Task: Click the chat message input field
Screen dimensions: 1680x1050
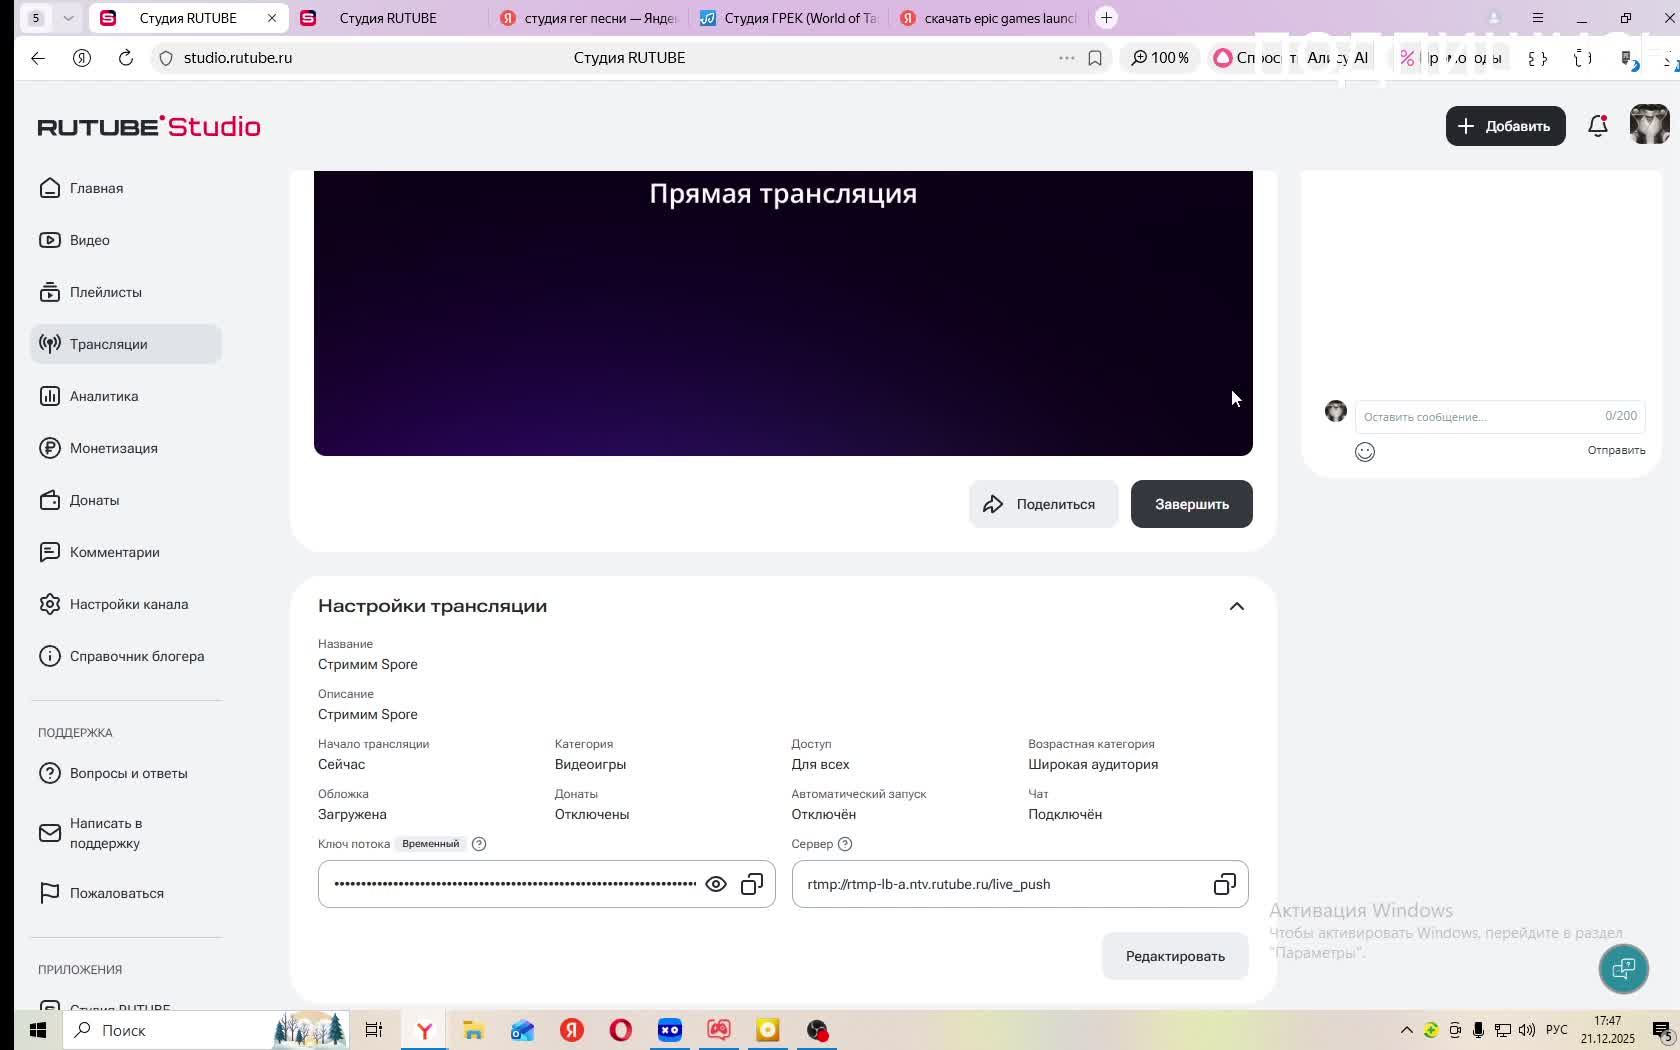Action: (x=1480, y=416)
